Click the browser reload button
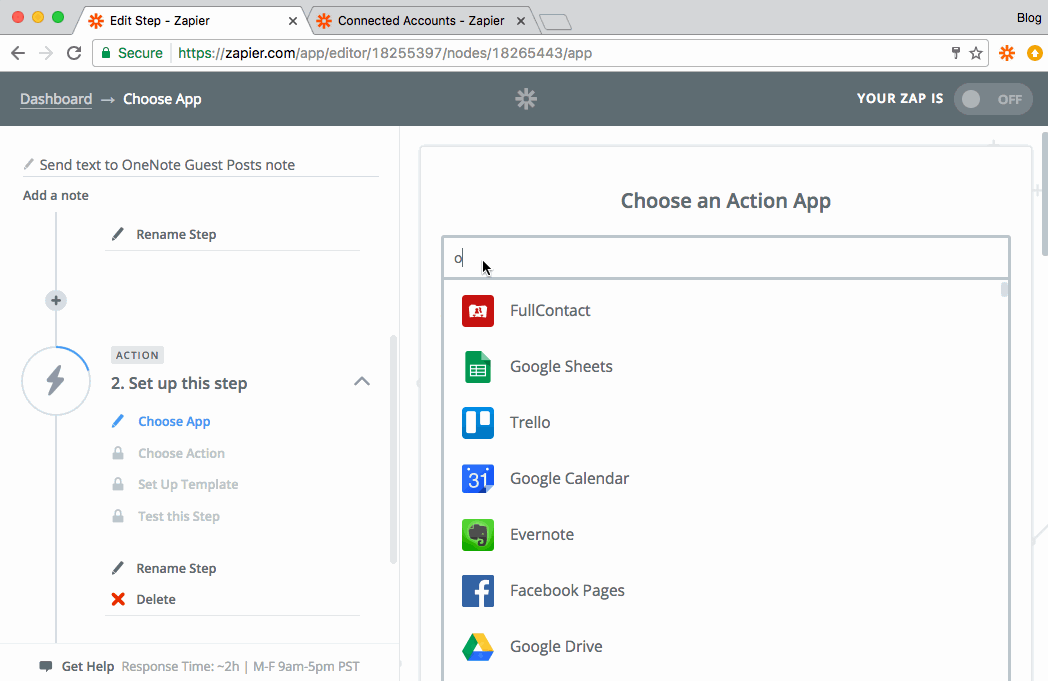 pyautogui.click(x=74, y=53)
